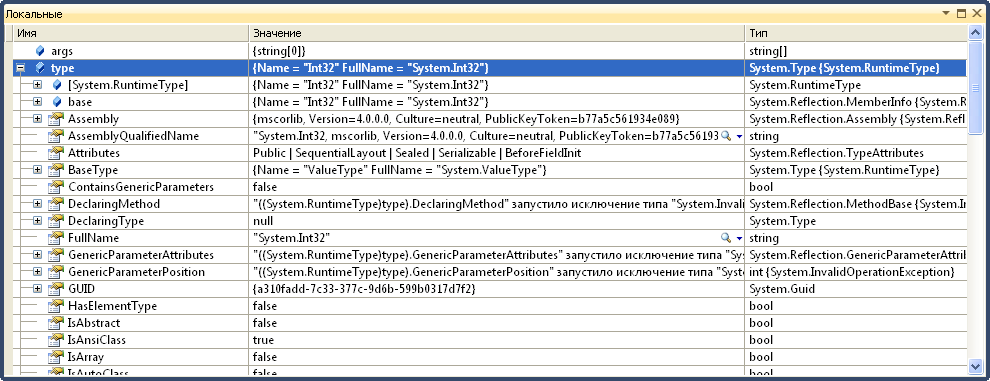Click the IsAnsiClass property icon

(x=57, y=340)
